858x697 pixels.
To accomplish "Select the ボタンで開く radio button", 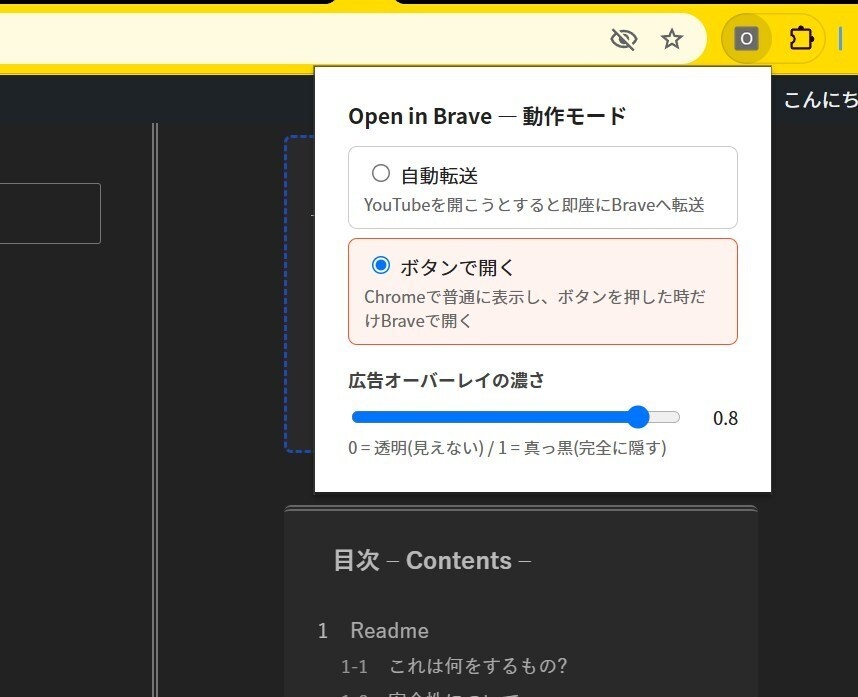I will coord(381,265).
